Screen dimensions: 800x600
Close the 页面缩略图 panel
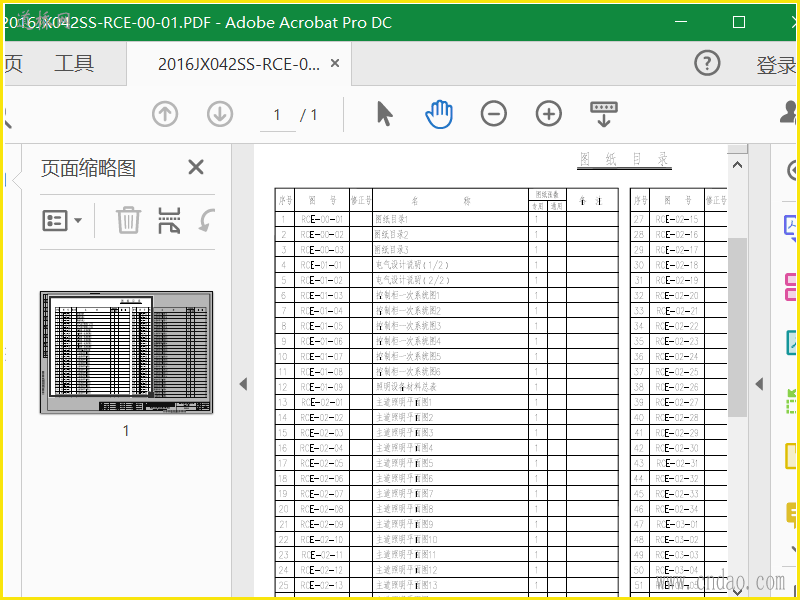tap(196, 167)
